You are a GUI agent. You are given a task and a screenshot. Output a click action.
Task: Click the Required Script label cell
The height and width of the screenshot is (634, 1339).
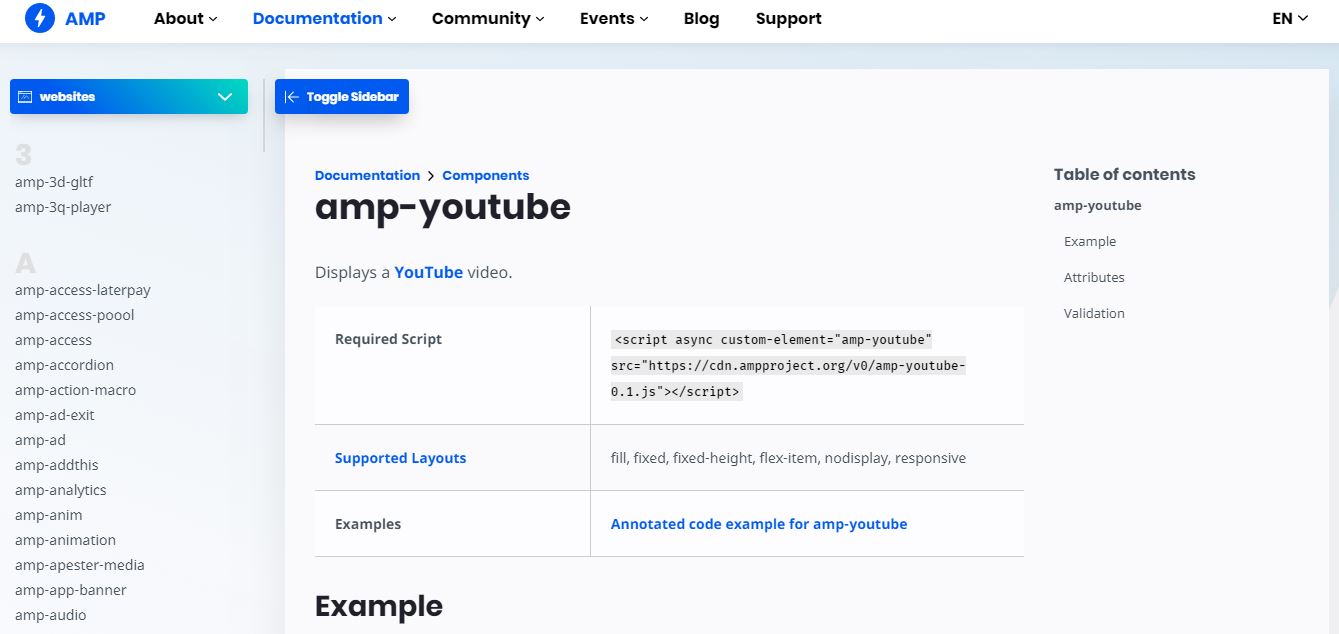tap(388, 339)
